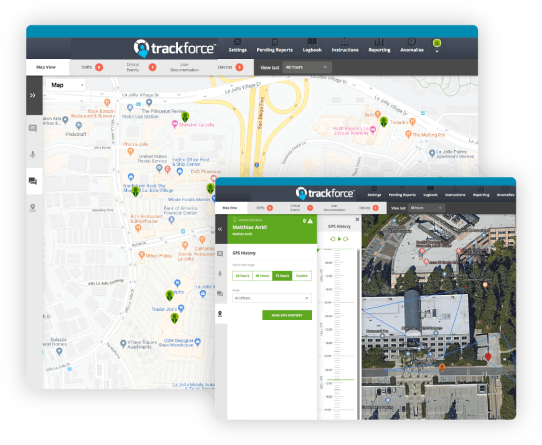The width and height of the screenshot is (542, 445).
Task: Select Custom date range
Action: coord(302,276)
